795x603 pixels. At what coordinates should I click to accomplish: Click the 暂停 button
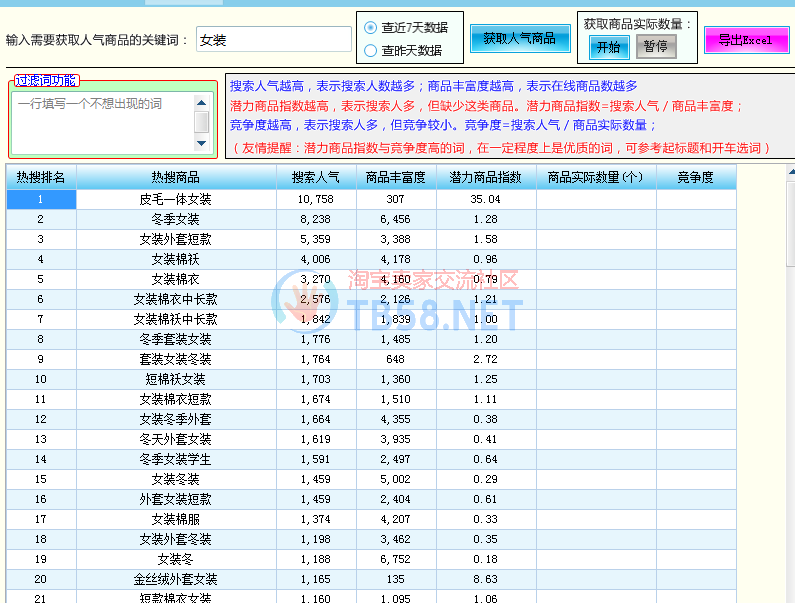[x=656, y=47]
